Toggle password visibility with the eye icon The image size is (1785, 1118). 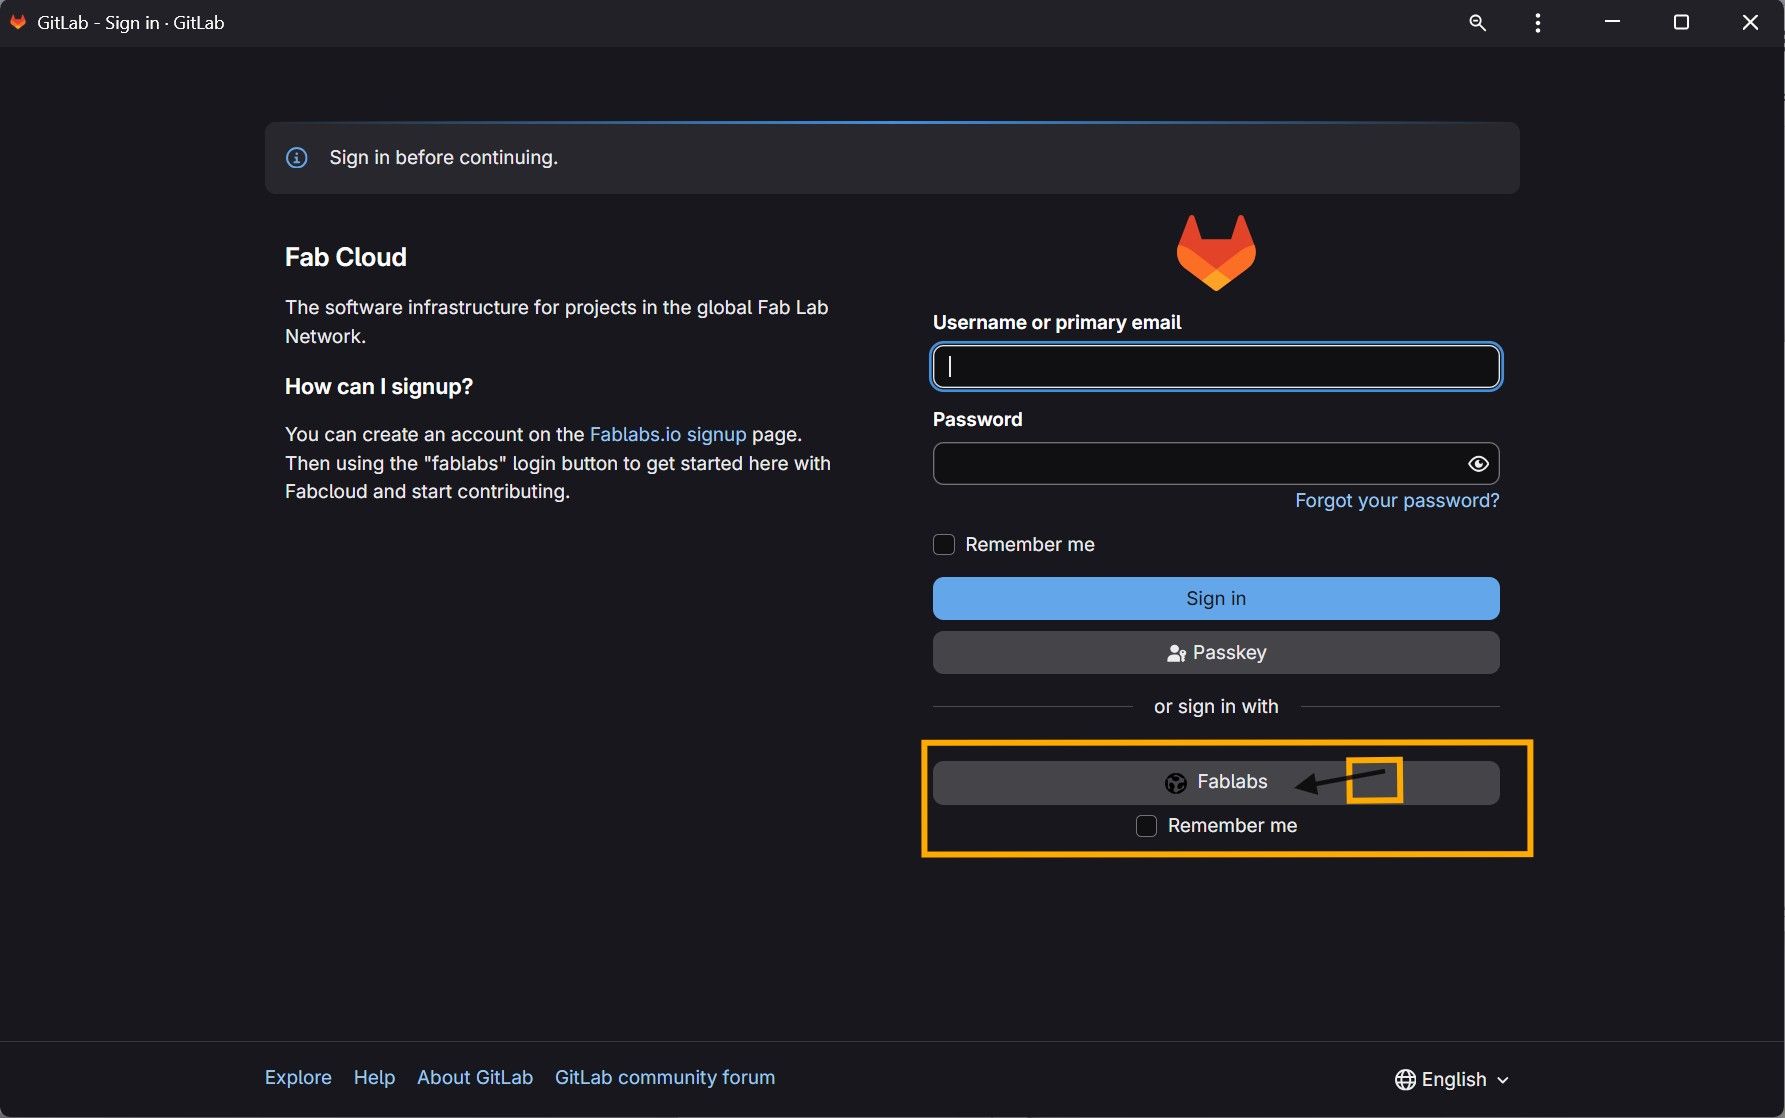[1478, 464]
